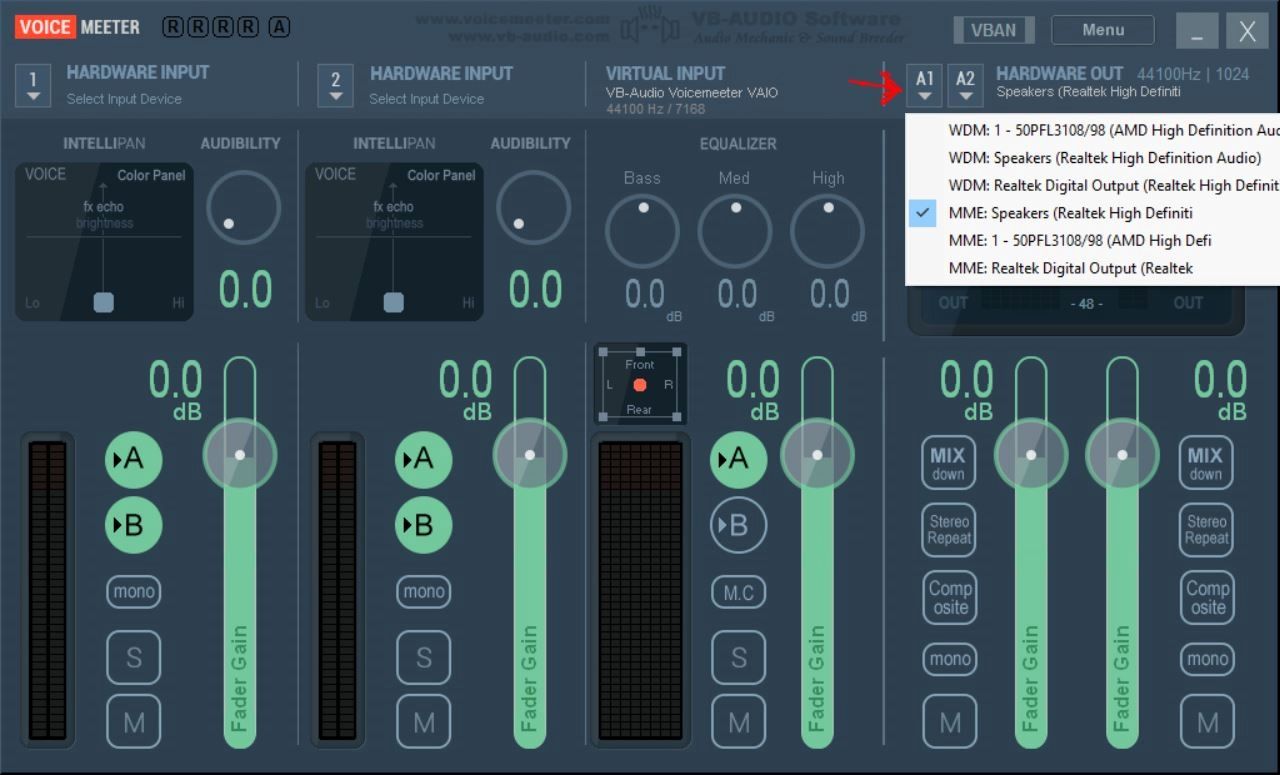Click the Voicemeeter logo

[x=78, y=27]
